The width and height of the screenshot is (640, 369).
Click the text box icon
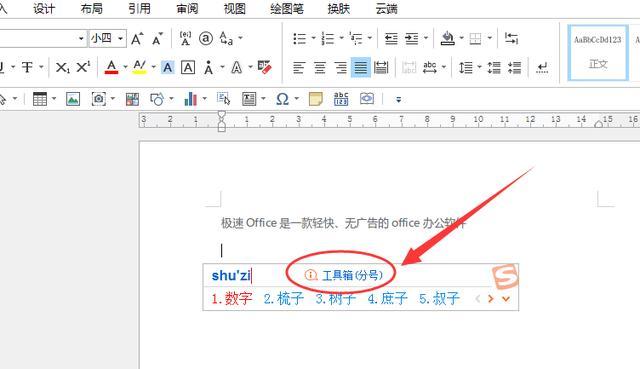click(249, 99)
